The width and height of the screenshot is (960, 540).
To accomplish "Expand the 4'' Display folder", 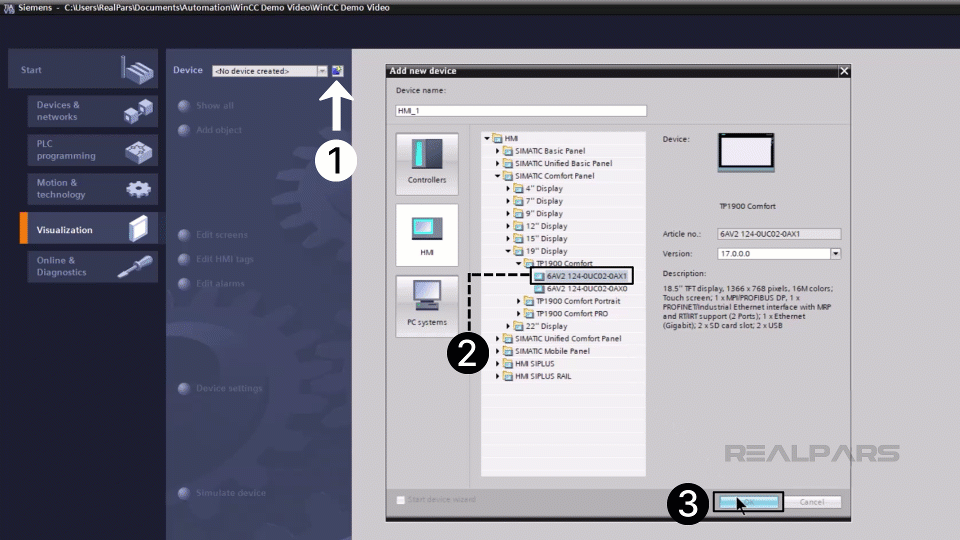I will 508,189.
